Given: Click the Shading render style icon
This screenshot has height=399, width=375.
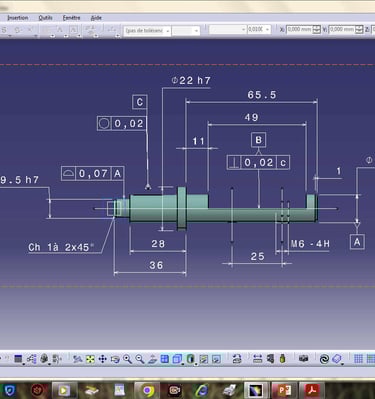Looking at the screenshot, I should pyautogui.click(x=190, y=359).
